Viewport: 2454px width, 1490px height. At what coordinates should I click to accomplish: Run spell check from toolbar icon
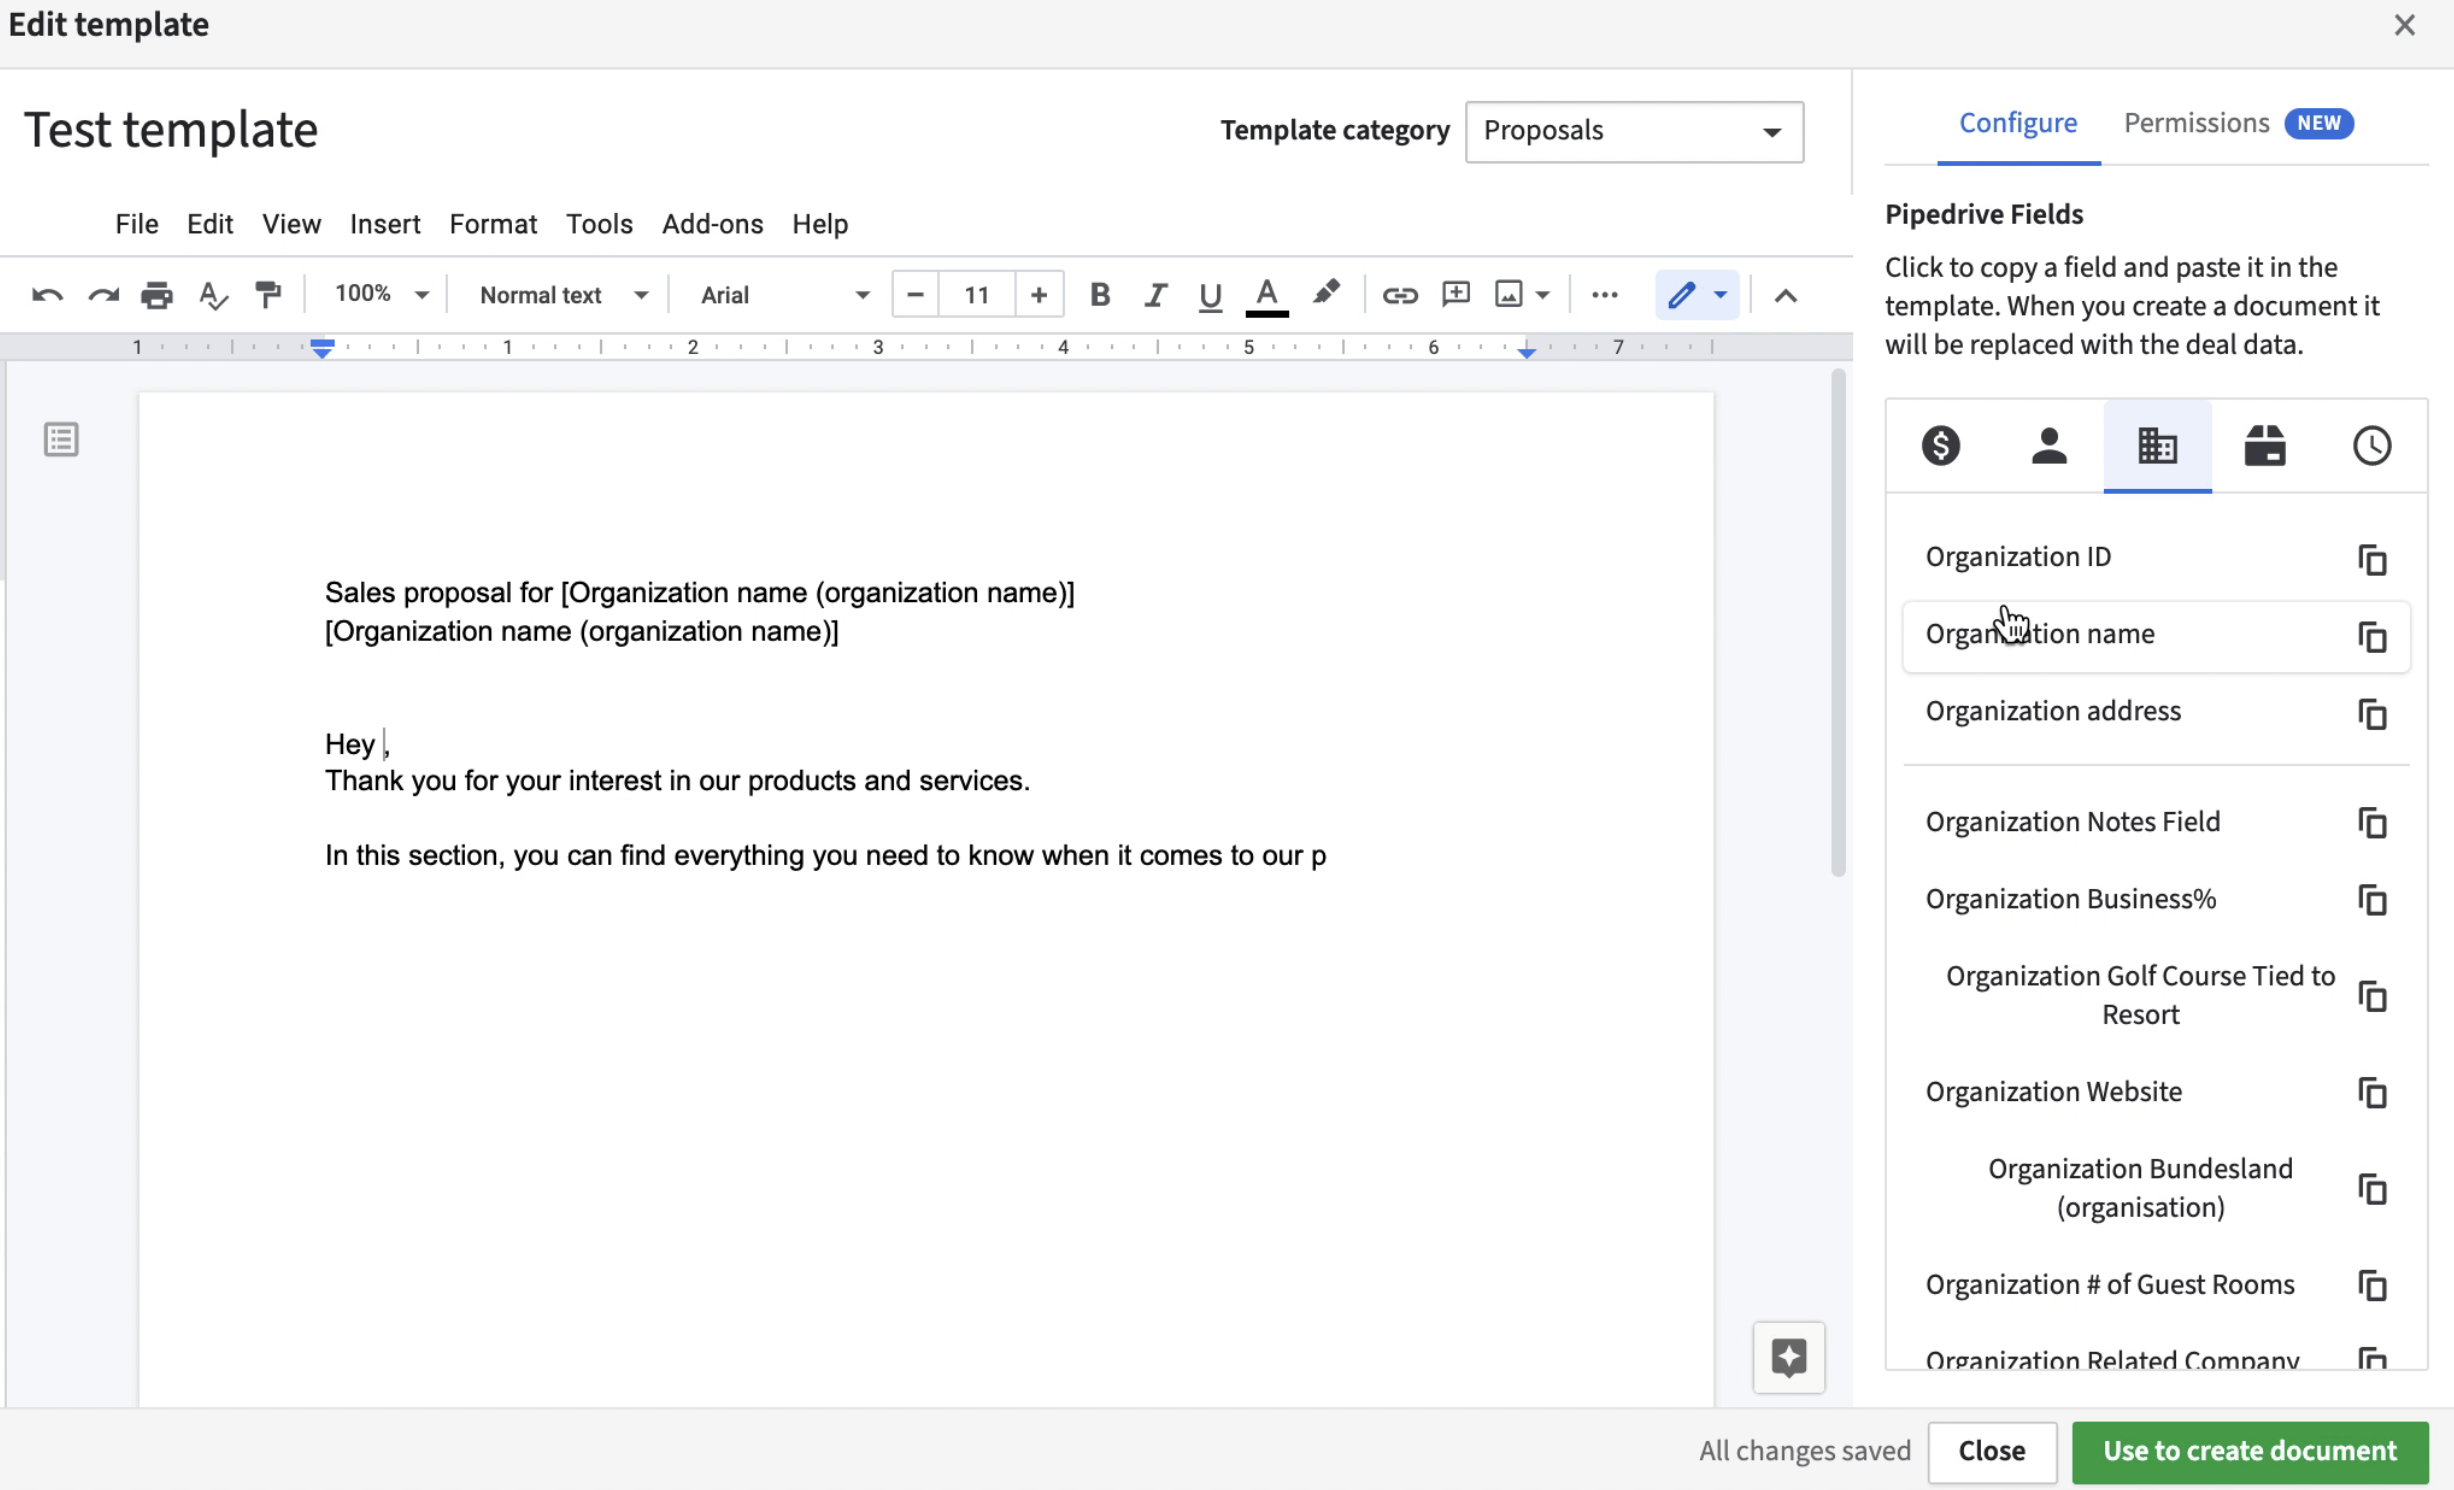213,295
